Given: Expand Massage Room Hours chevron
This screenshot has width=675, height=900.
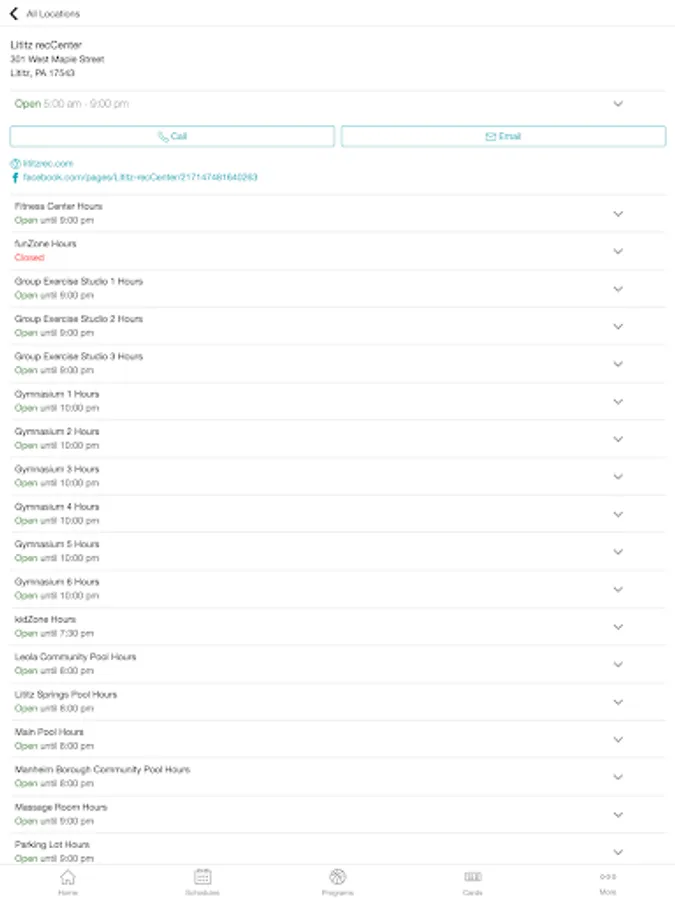Looking at the screenshot, I should pos(618,814).
